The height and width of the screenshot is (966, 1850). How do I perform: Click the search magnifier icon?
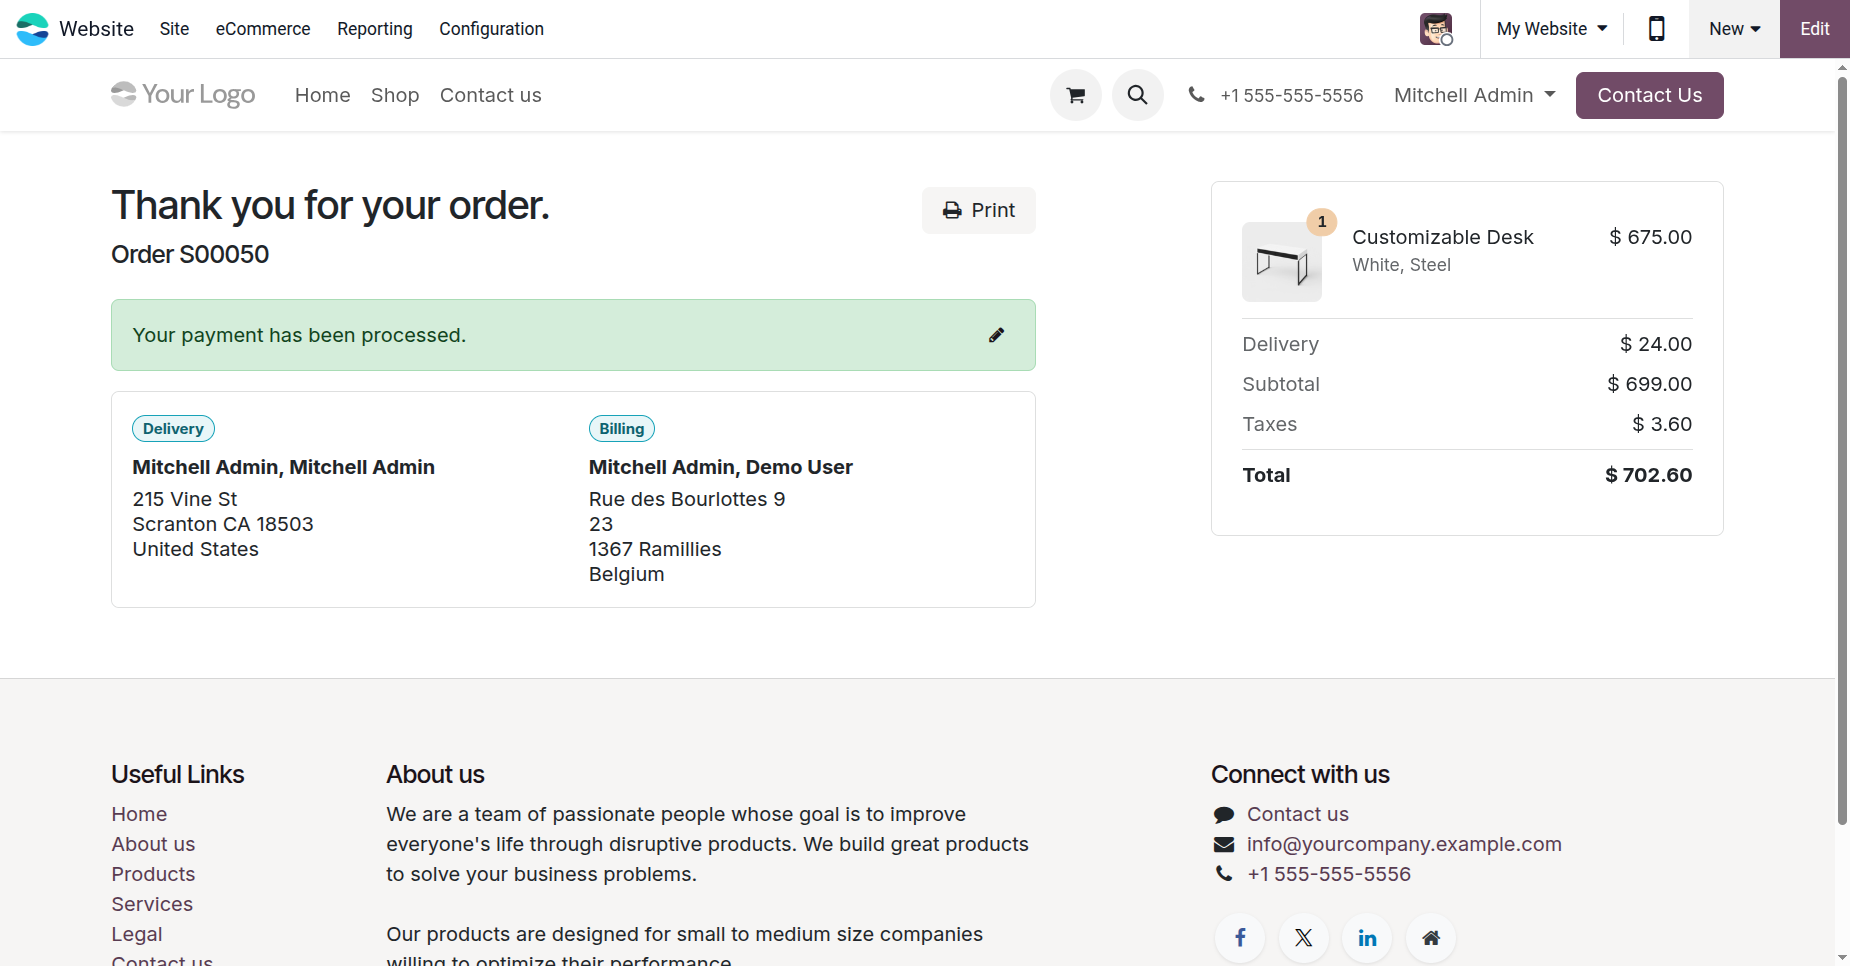(x=1137, y=95)
